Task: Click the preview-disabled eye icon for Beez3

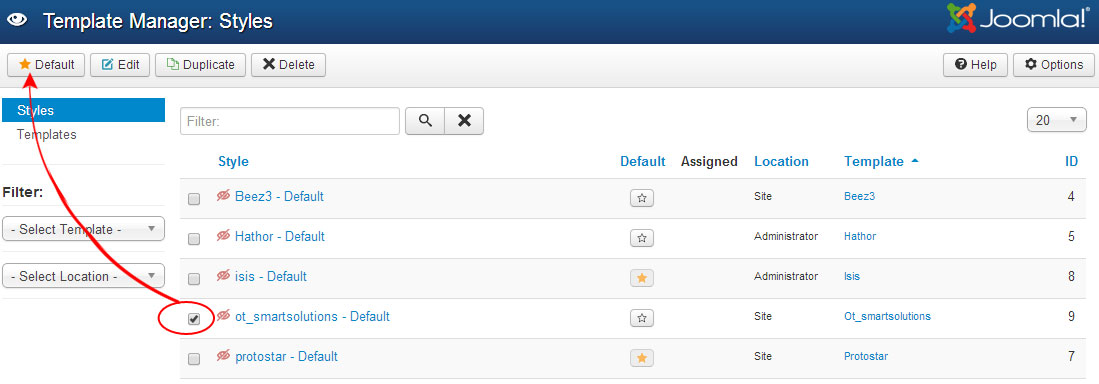Action: click(x=224, y=196)
